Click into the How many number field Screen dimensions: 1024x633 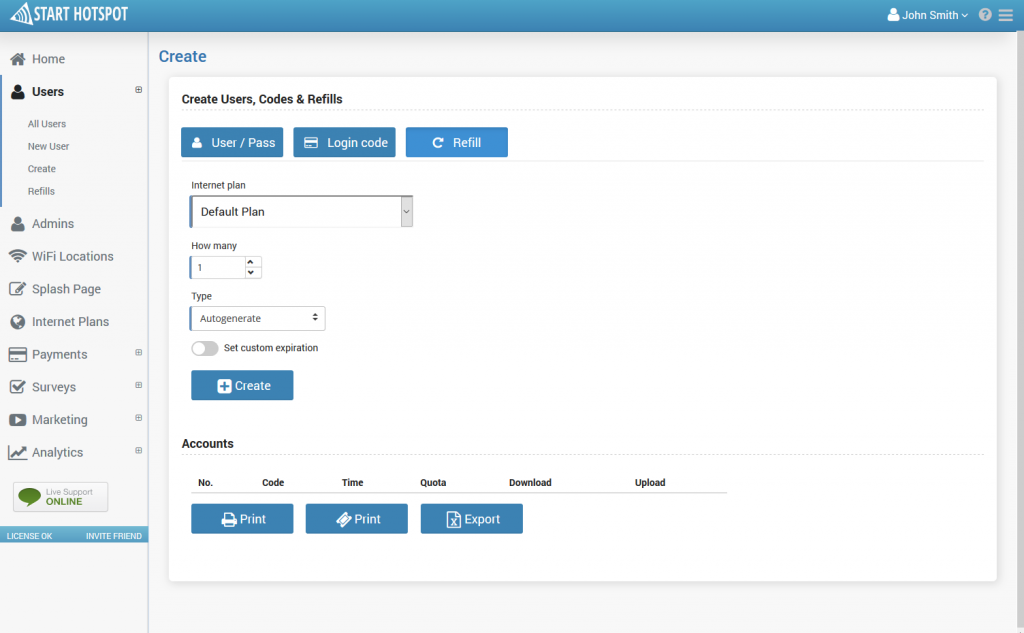[x=217, y=267]
